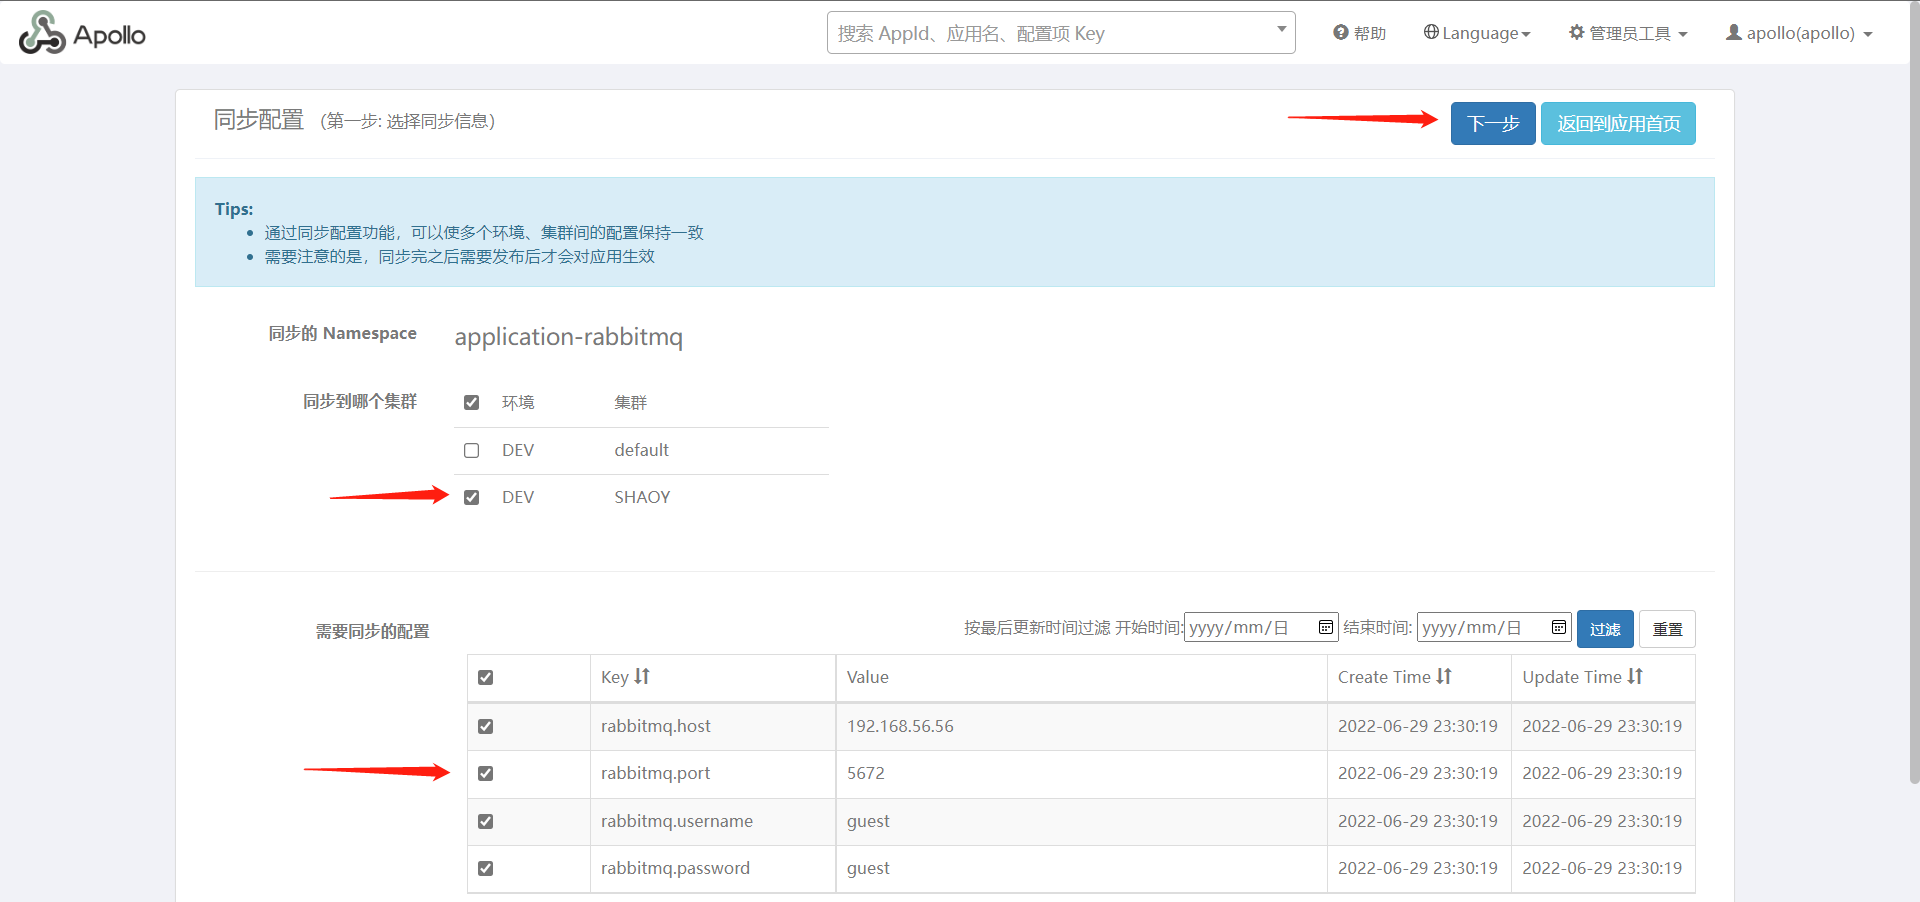This screenshot has height=902, width=1920.
Task: Uncheck the rabbitmq.port config row
Action: [x=486, y=774]
